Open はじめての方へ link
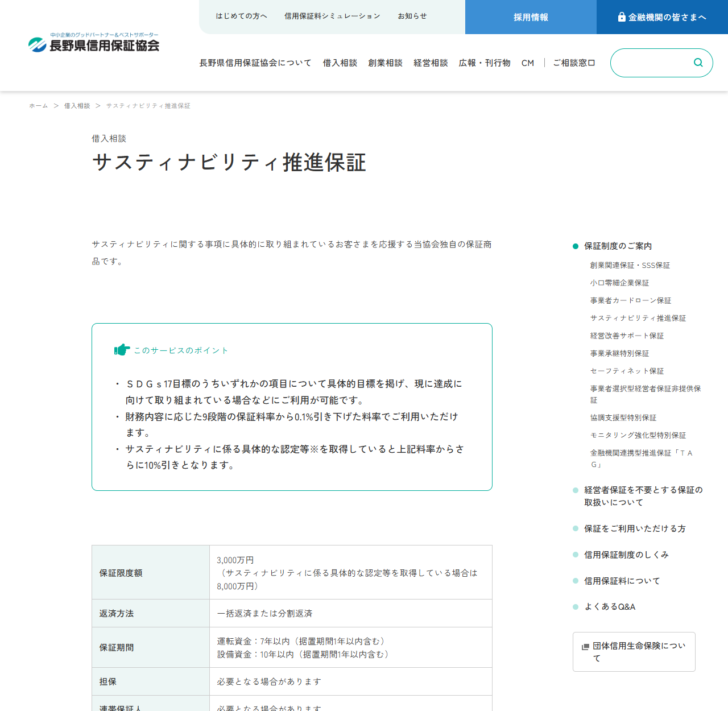Screen dimensions: 728x711 pos(241,16)
